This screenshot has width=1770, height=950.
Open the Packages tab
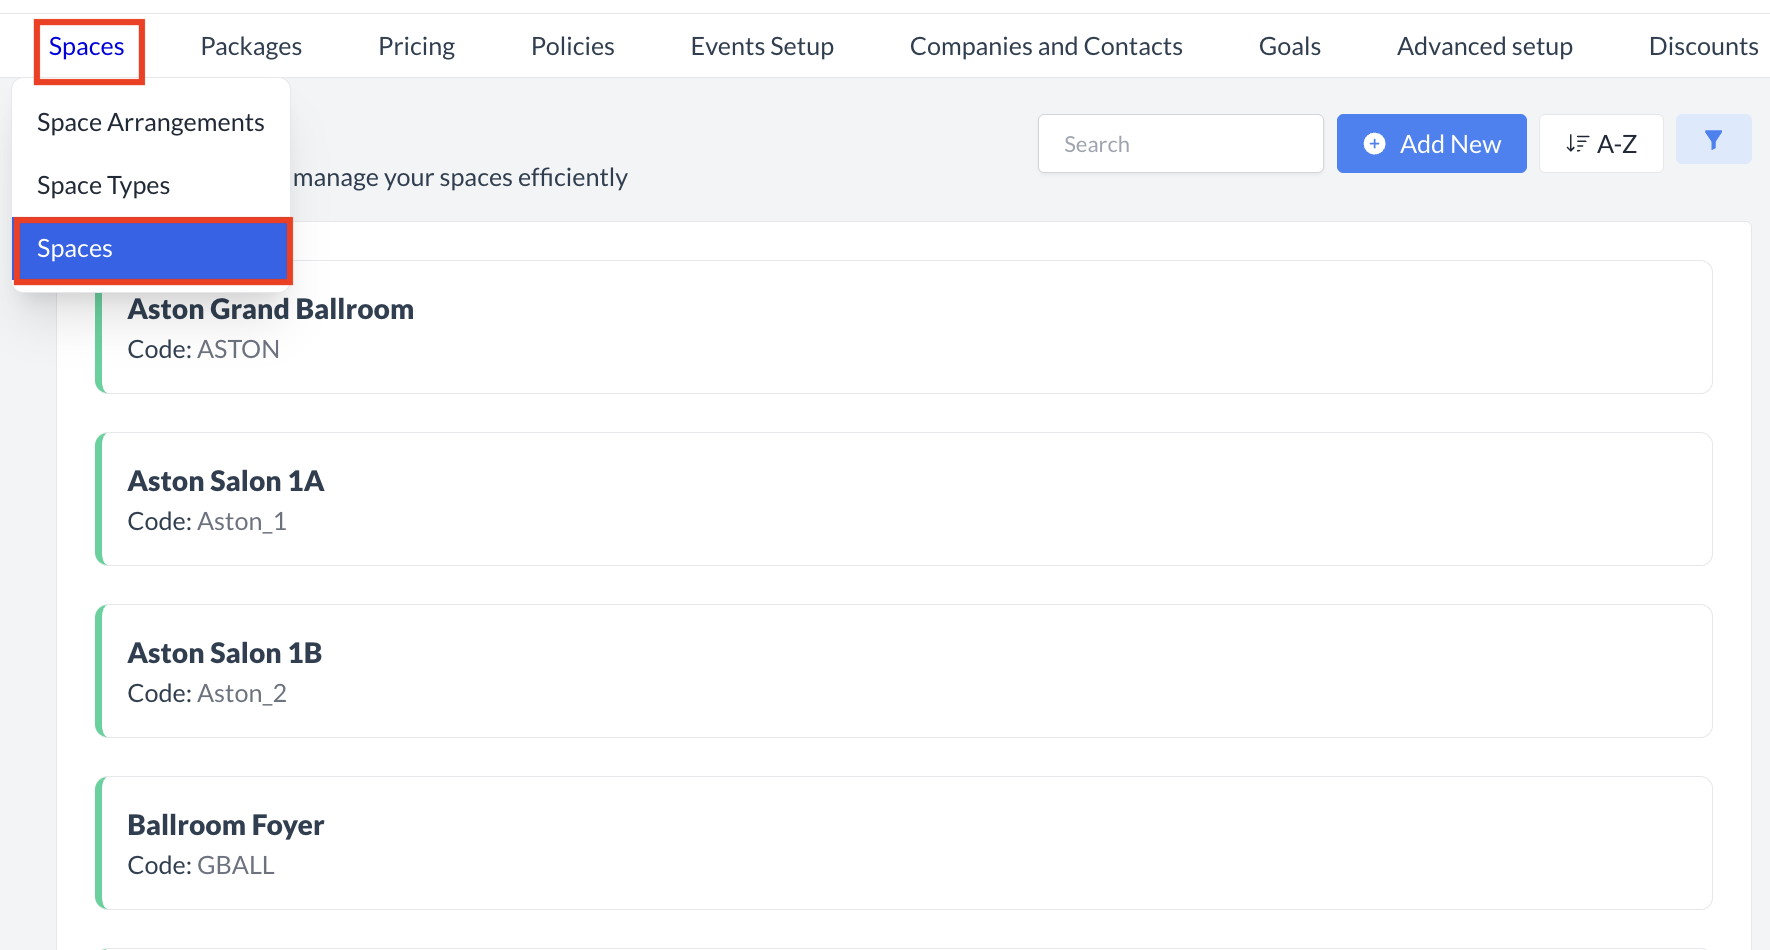pyautogui.click(x=251, y=47)
